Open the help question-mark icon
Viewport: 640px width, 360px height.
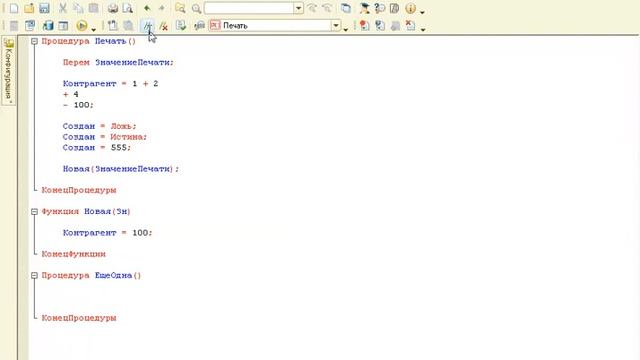click(x=380, y=8)
